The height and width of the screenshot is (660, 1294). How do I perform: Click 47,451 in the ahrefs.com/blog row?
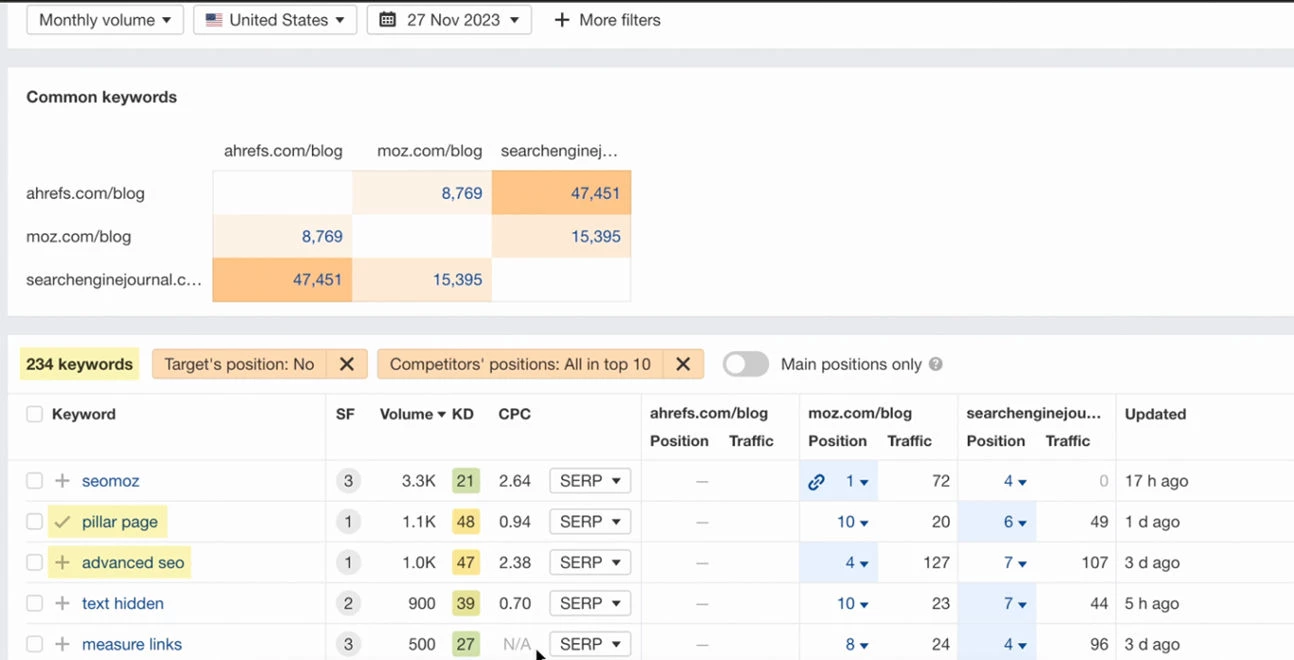click(x=595, y=194)
